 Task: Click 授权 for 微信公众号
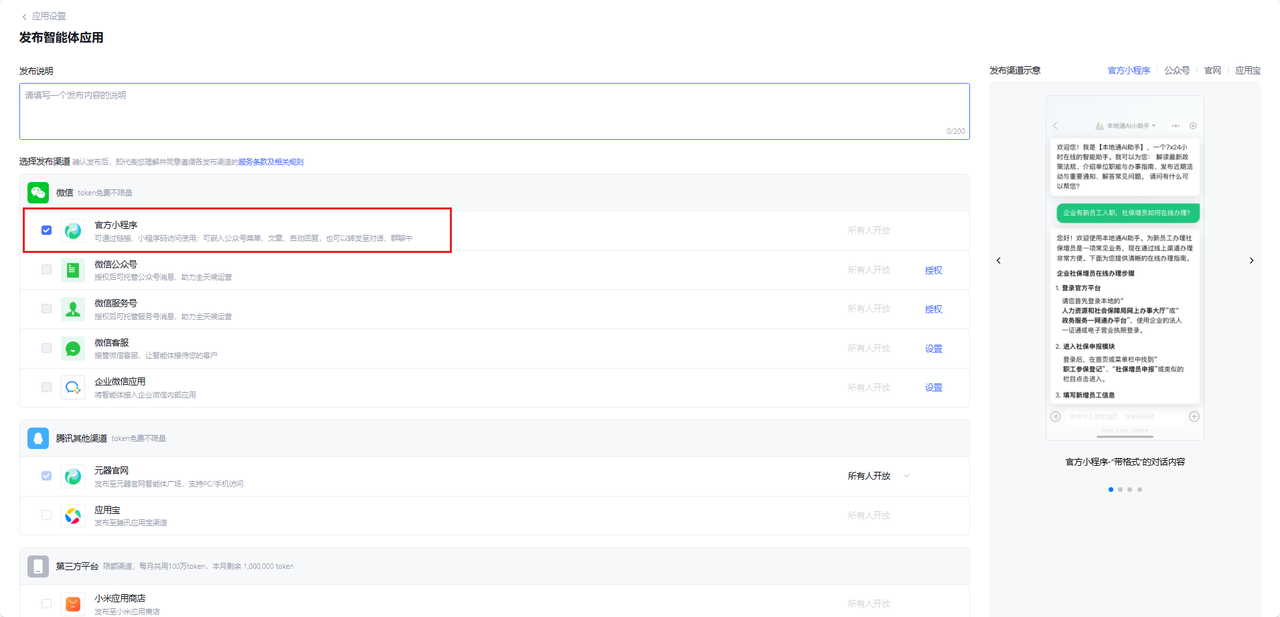[x=933, y=270]
